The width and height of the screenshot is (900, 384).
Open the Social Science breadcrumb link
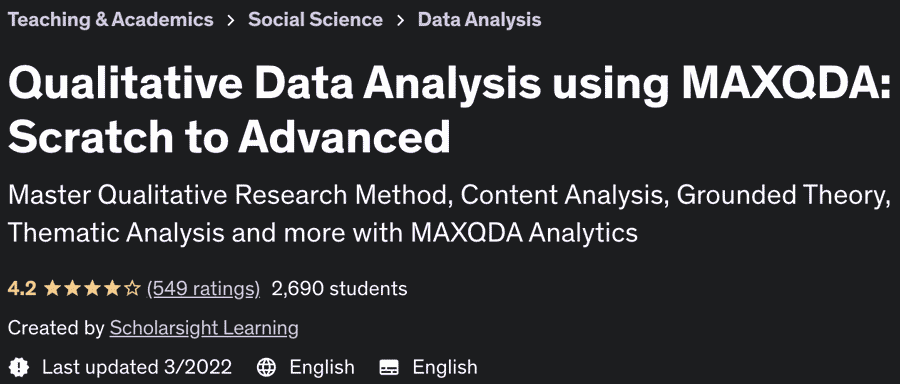tap(315, 20)
